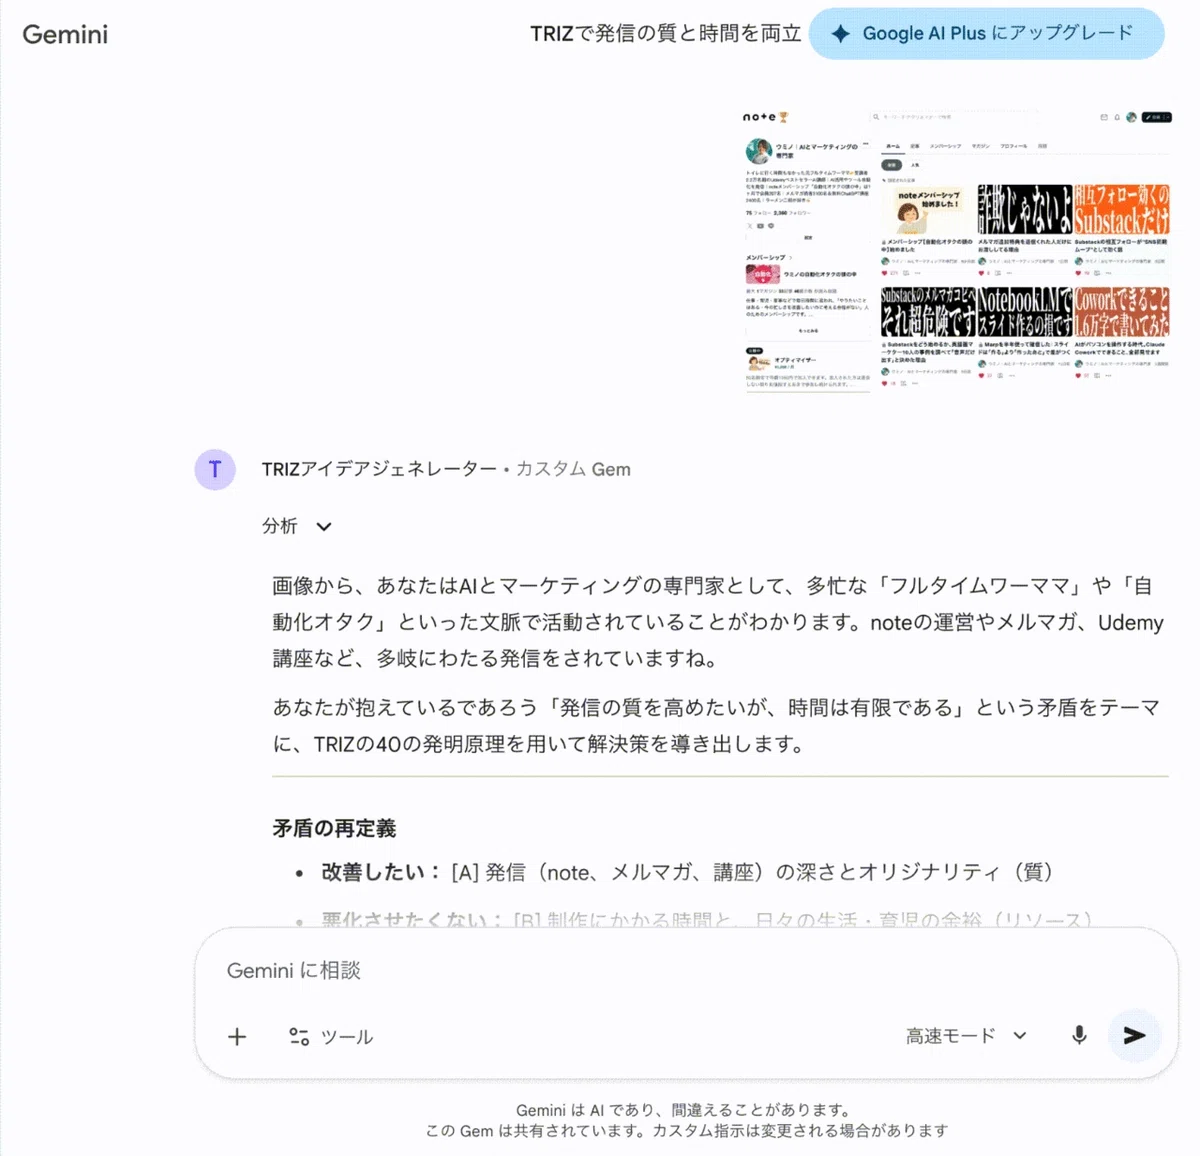This screenshot has width=1200, height=1156.
Task: Click the Gemini は AI であり disclaimer text
Action: [685, 1110]
